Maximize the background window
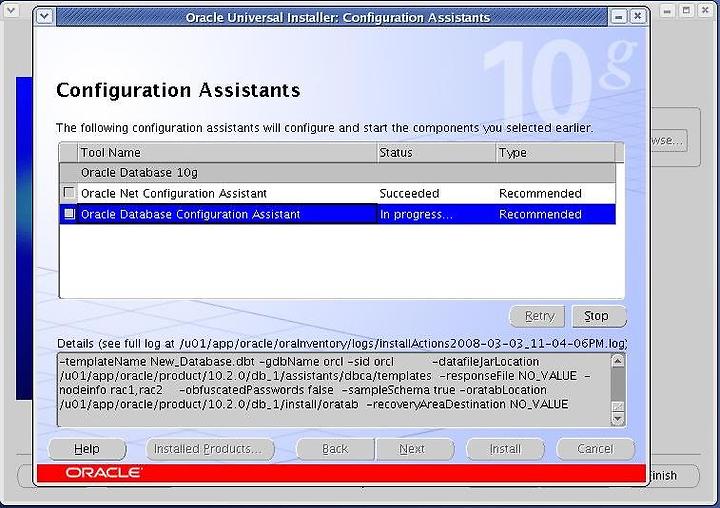720x508 pixels. [x=686, y=10]
